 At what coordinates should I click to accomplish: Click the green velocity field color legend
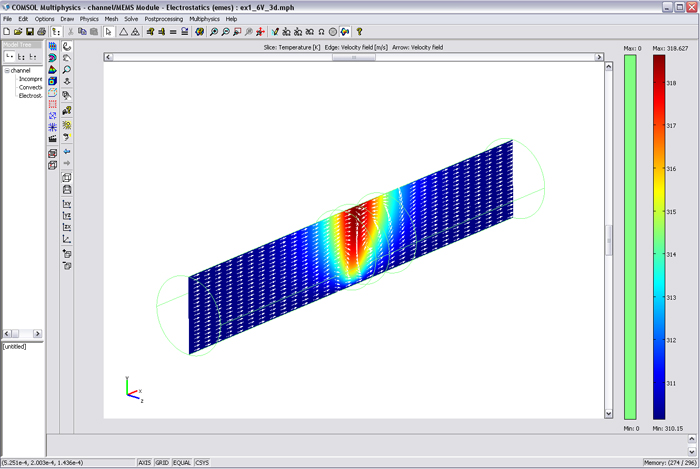pos(630,237)
